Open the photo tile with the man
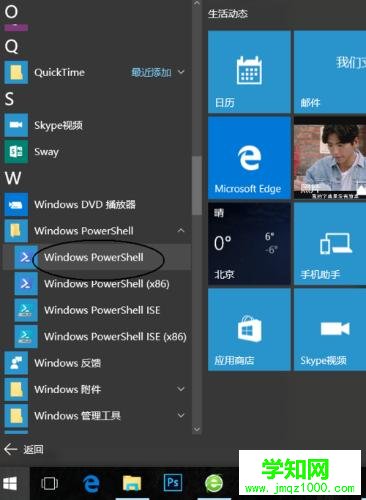 [330, 158]
